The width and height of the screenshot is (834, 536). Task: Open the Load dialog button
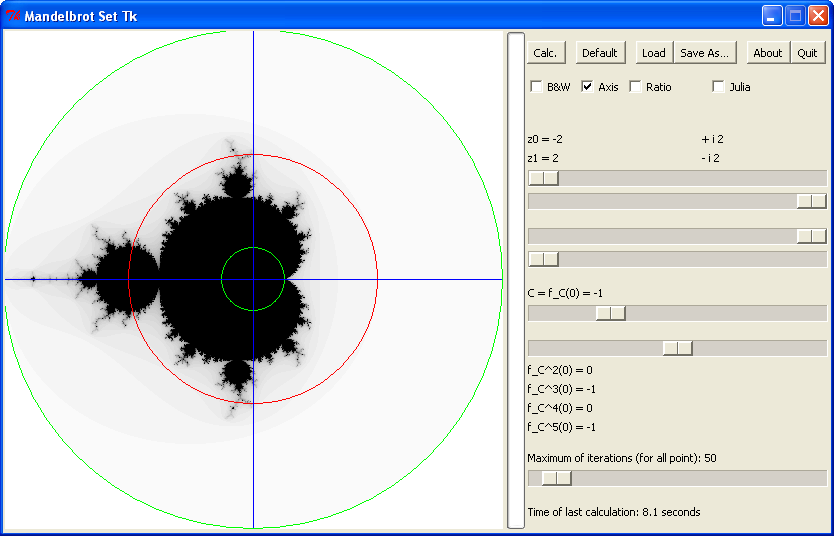(x=653, y=53)
